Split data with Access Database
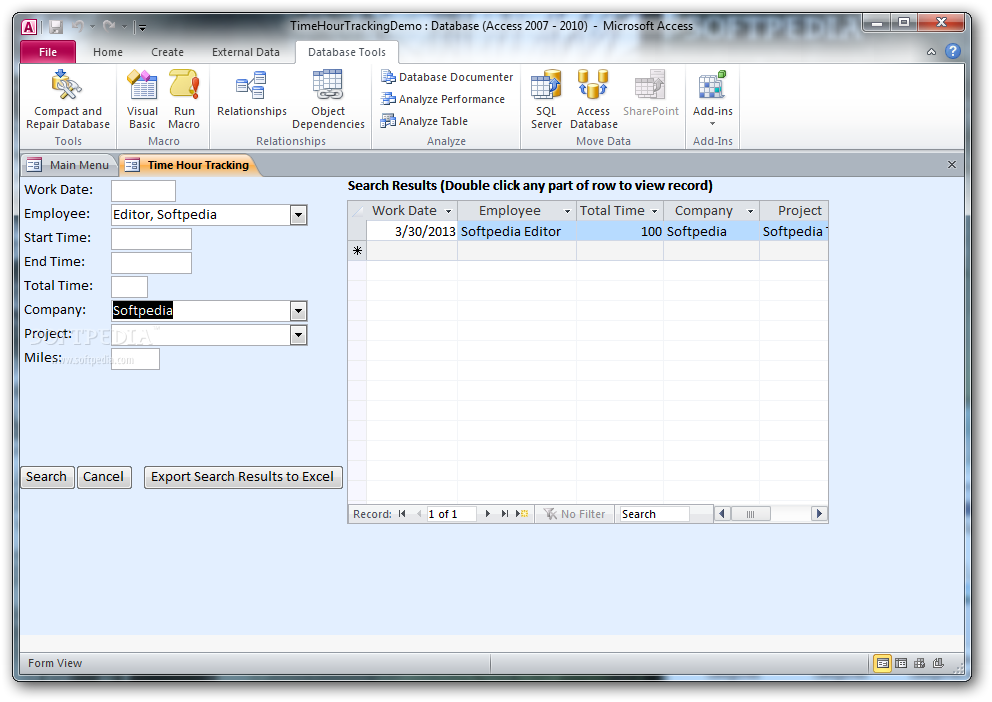Screen dimensions: 992x702 click(x=593, y=99)
